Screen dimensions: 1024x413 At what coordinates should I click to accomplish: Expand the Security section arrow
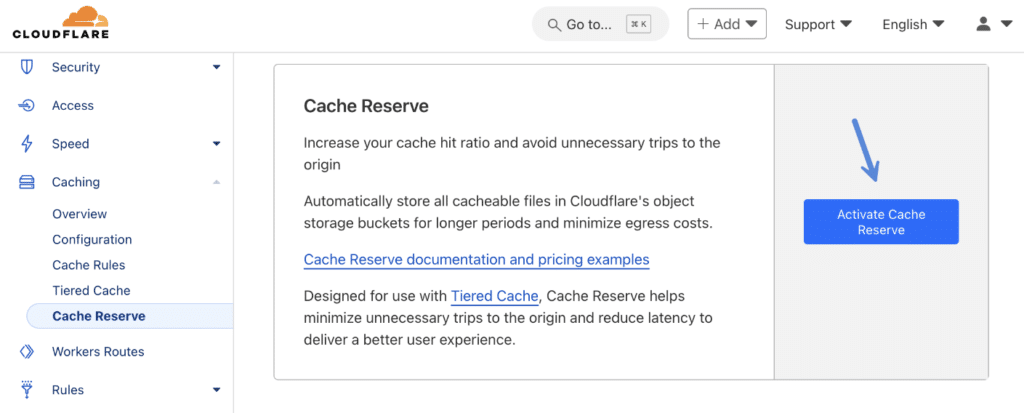click(216, 67)
